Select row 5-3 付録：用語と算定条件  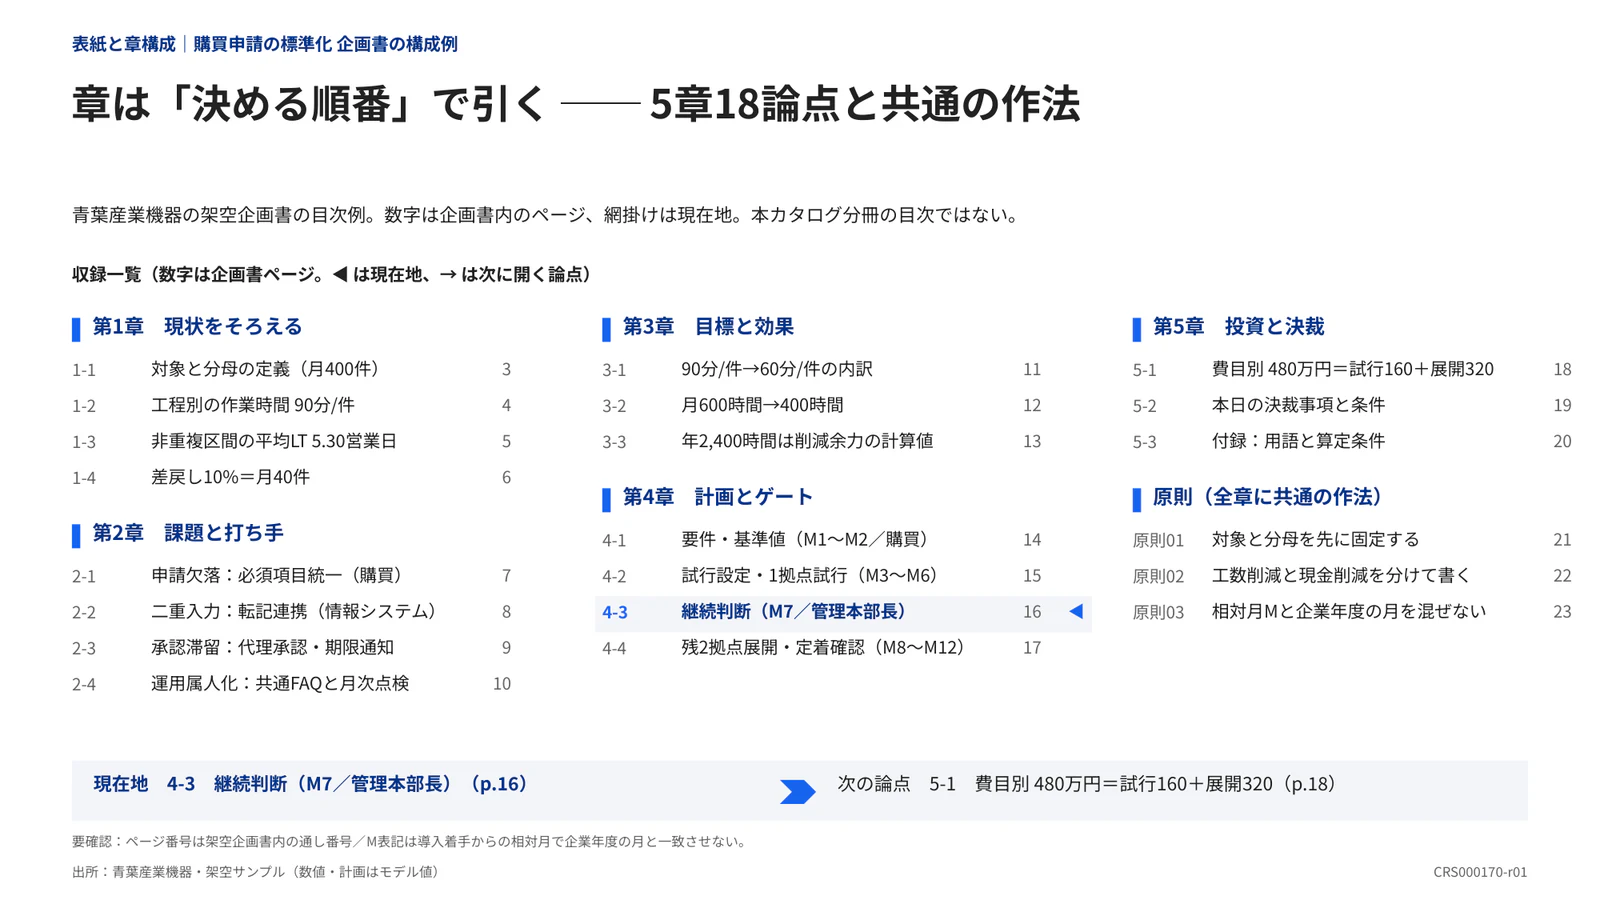(1352, 441)
